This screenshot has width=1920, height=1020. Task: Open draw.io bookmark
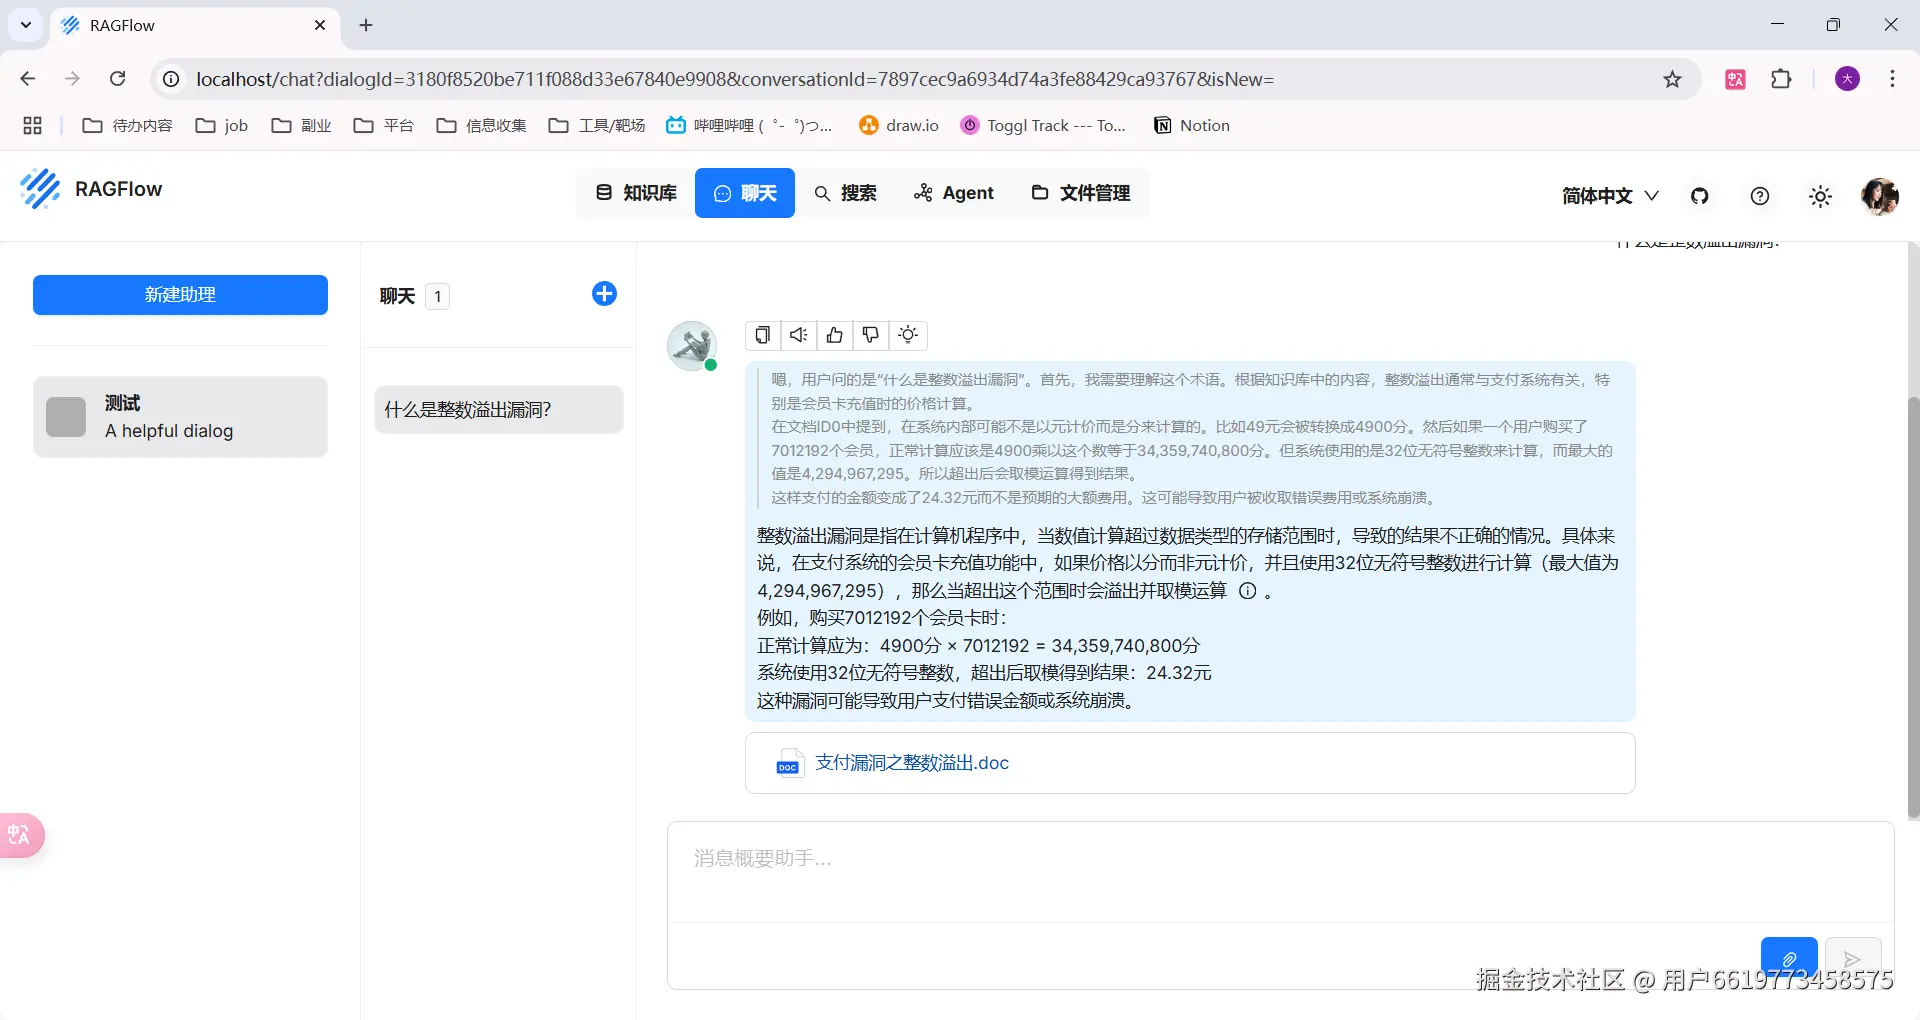click(x=899, y=125)
